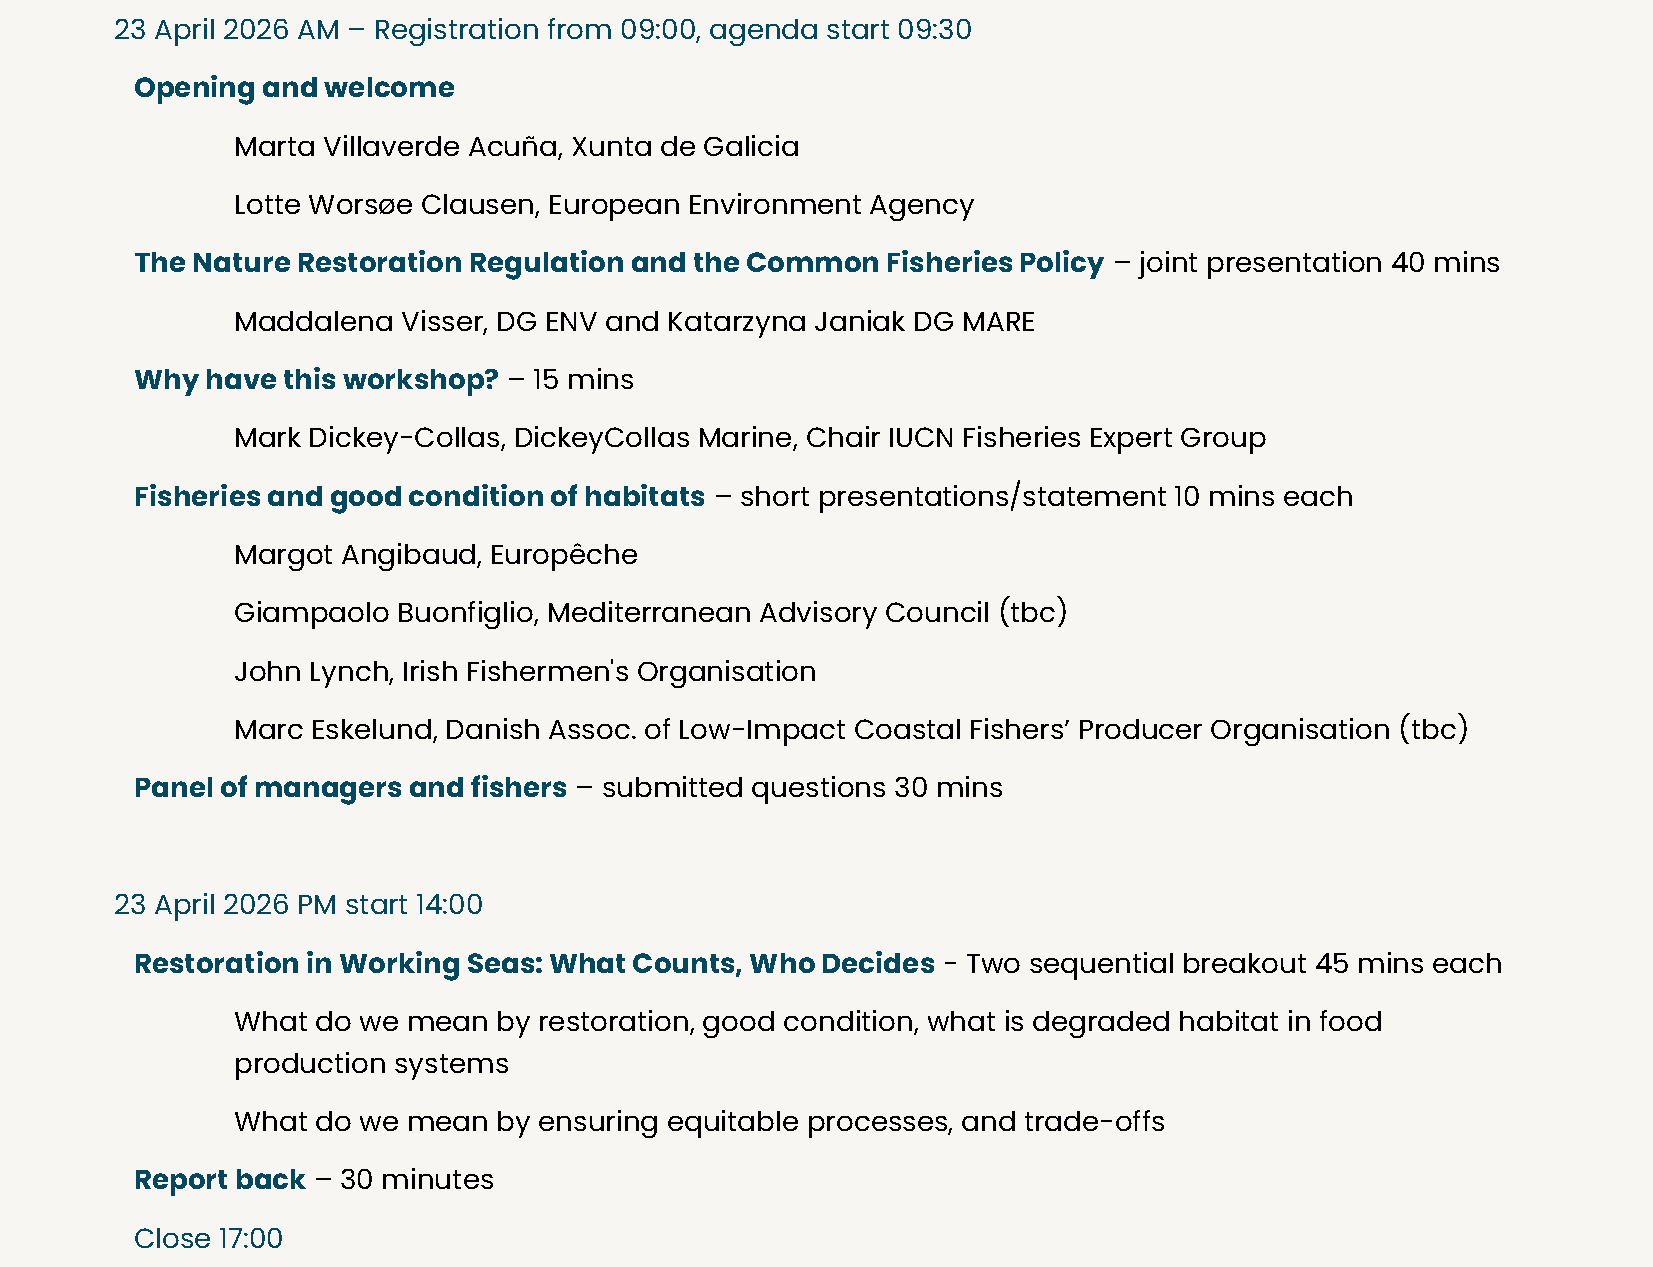Screen dimensions: 1653x1267
Task: Click the 23 April 2026 AM session header
Action: pos(542,30)
